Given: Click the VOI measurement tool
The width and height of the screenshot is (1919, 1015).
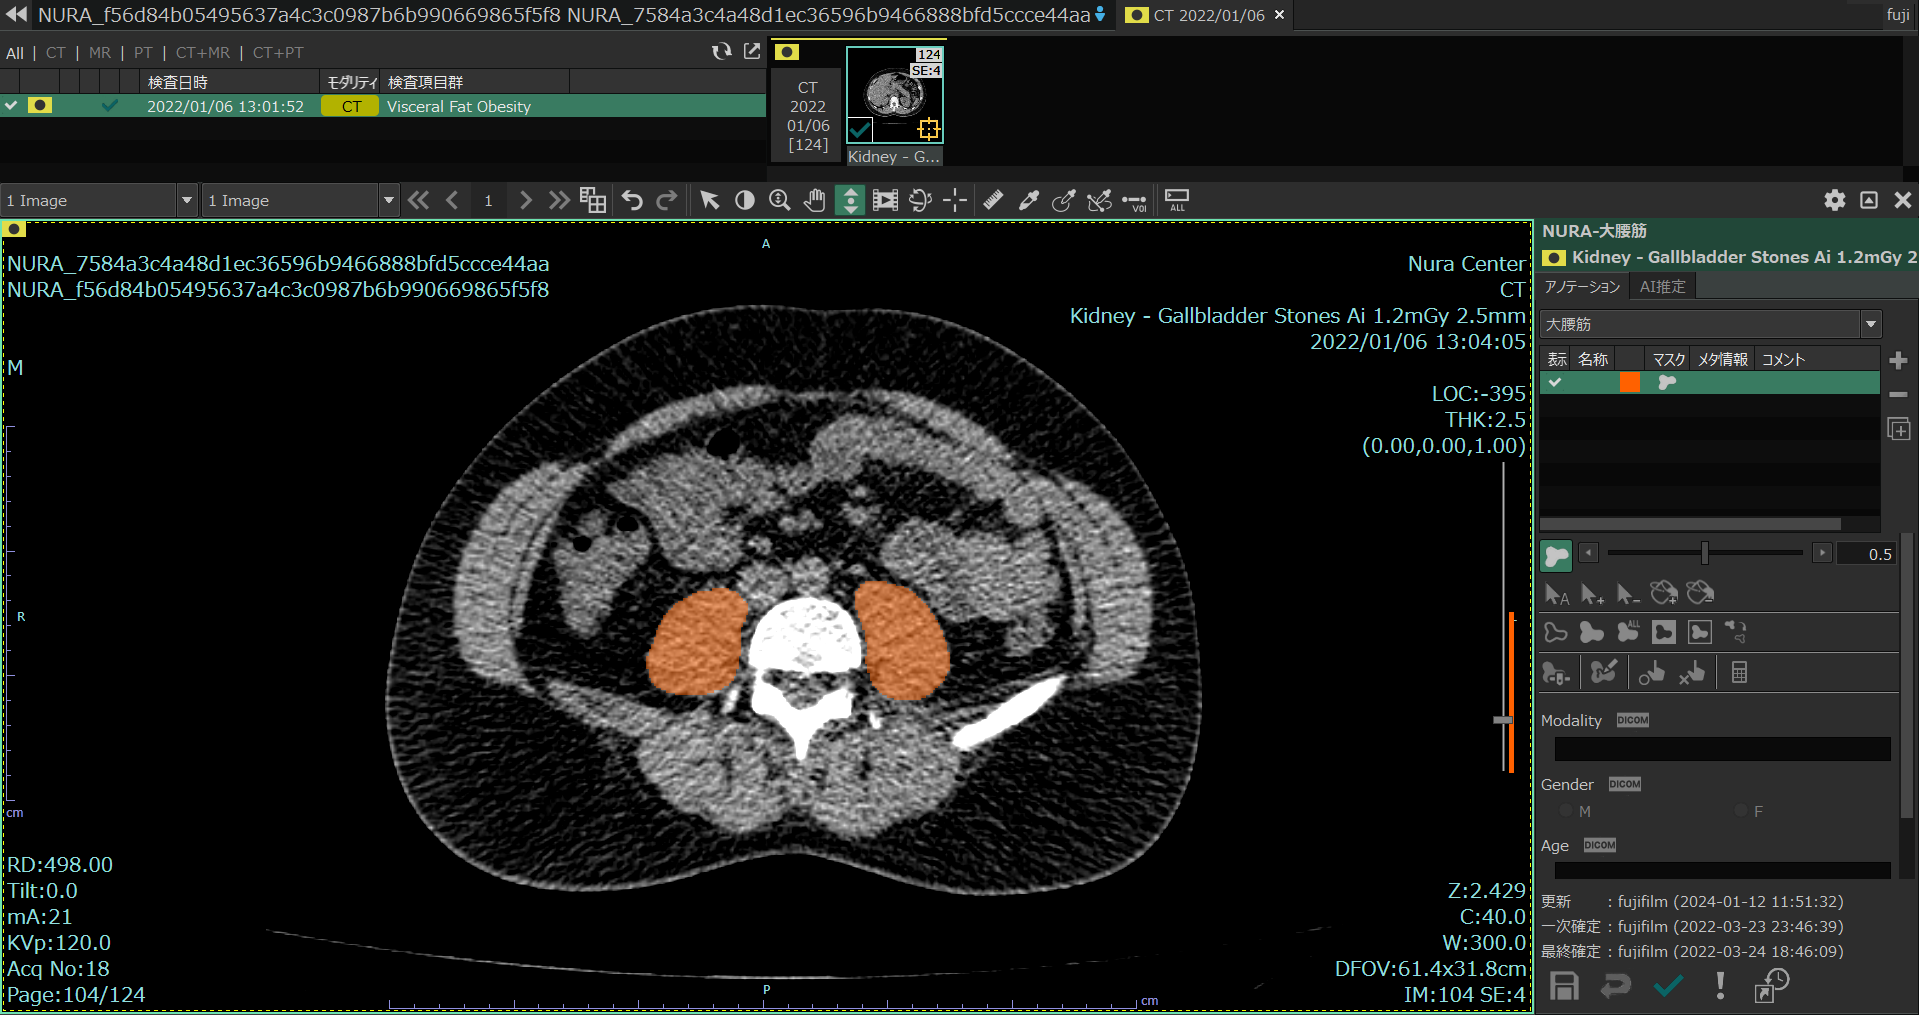Looking at the screenshot, I should [1134, 202].
